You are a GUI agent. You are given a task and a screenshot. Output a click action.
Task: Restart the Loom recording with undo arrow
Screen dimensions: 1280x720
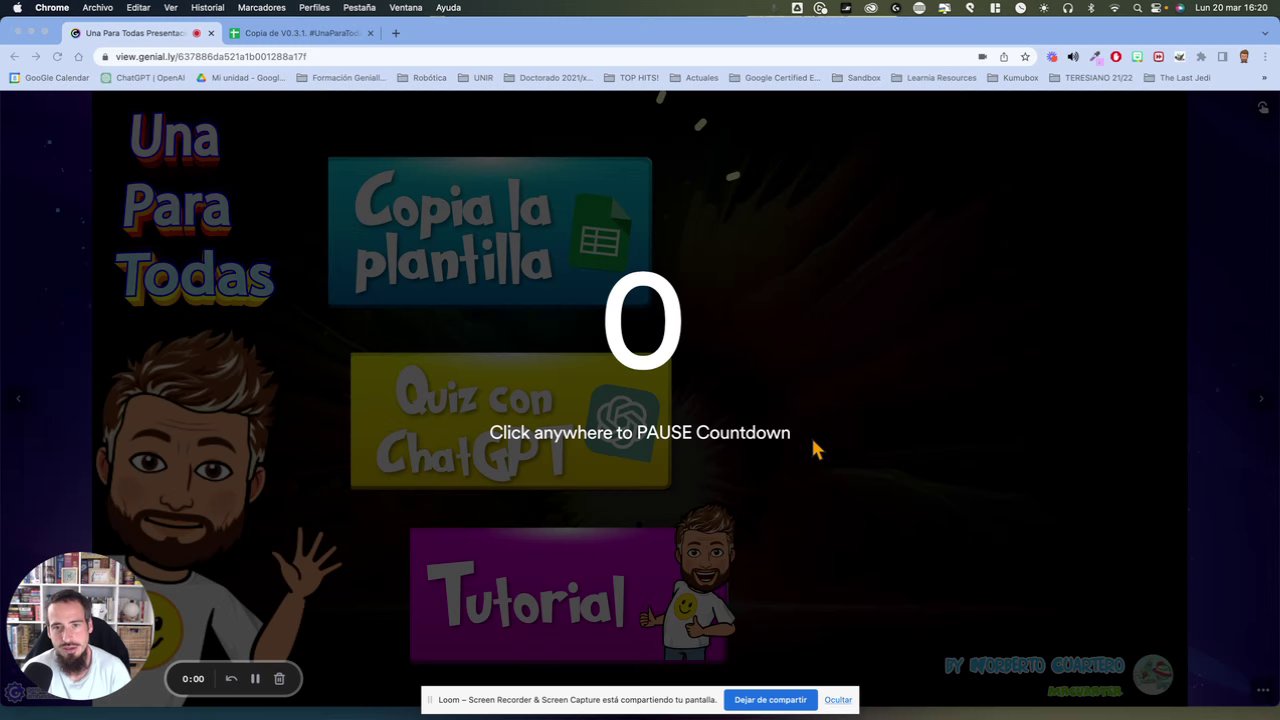pyautogui.click(x=231, y=679)
